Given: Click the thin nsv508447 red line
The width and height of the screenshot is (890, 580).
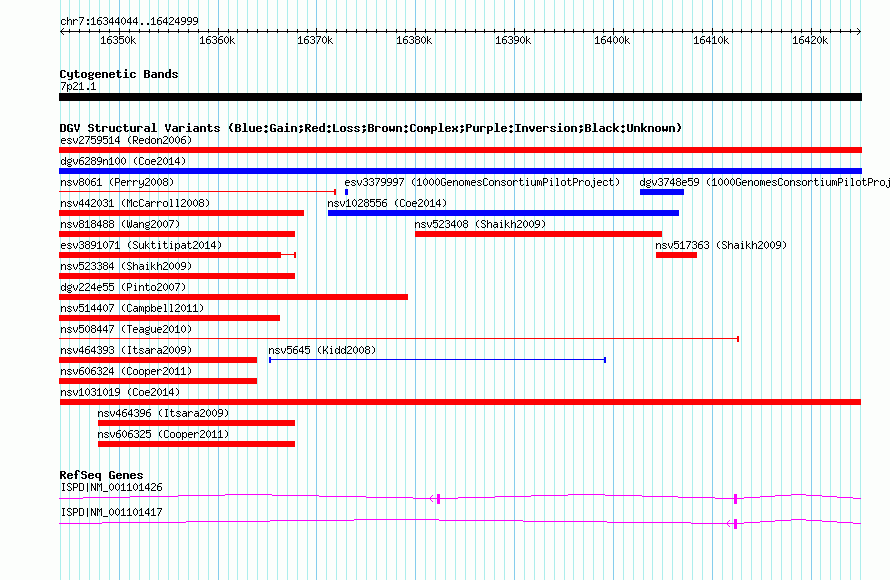Looking at the screenshot, I should pos(399,339).
